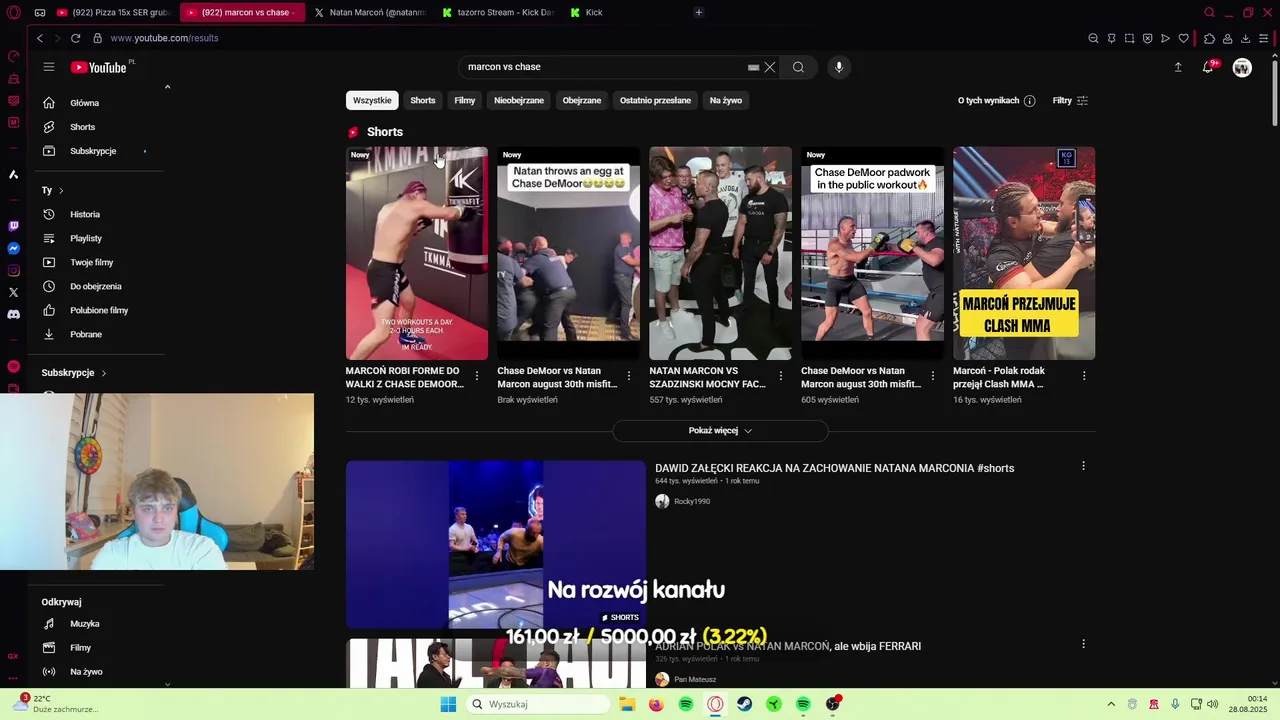Open options for 'Marcoń - Polak rodak' short
This screenshot has height=720, width=1280.
coord(1084,376)
